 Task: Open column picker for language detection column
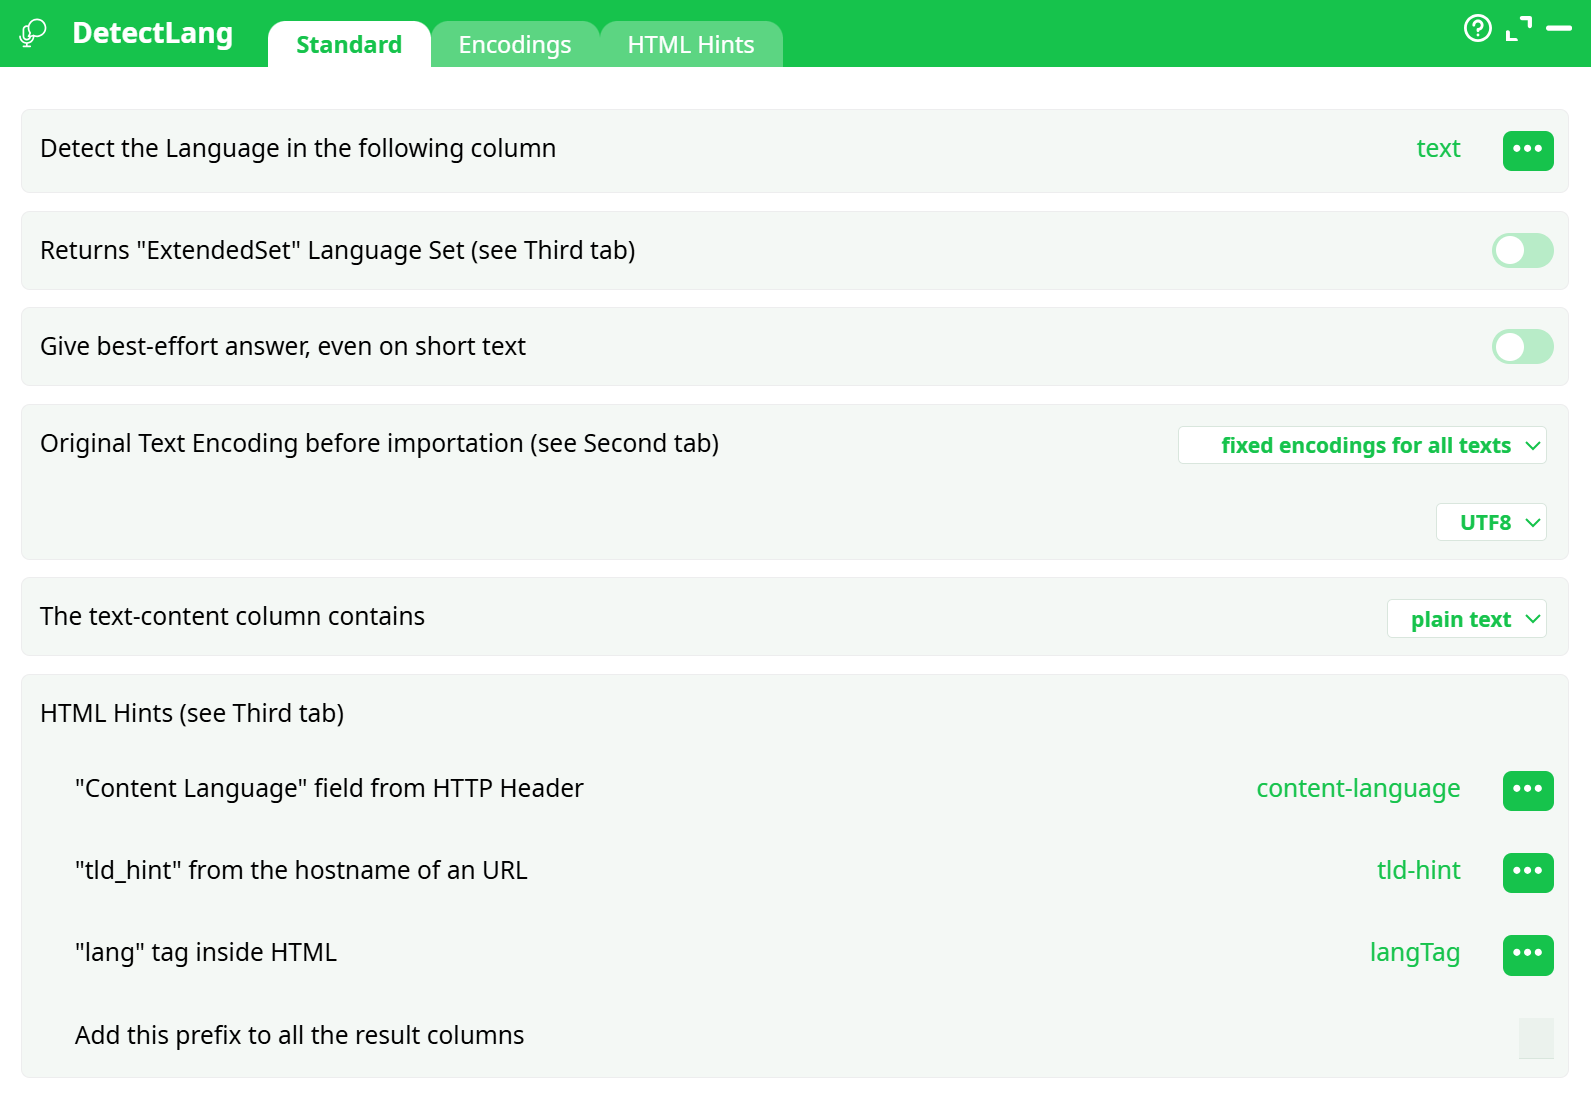pyautogui.click(x=1527, y=150)
